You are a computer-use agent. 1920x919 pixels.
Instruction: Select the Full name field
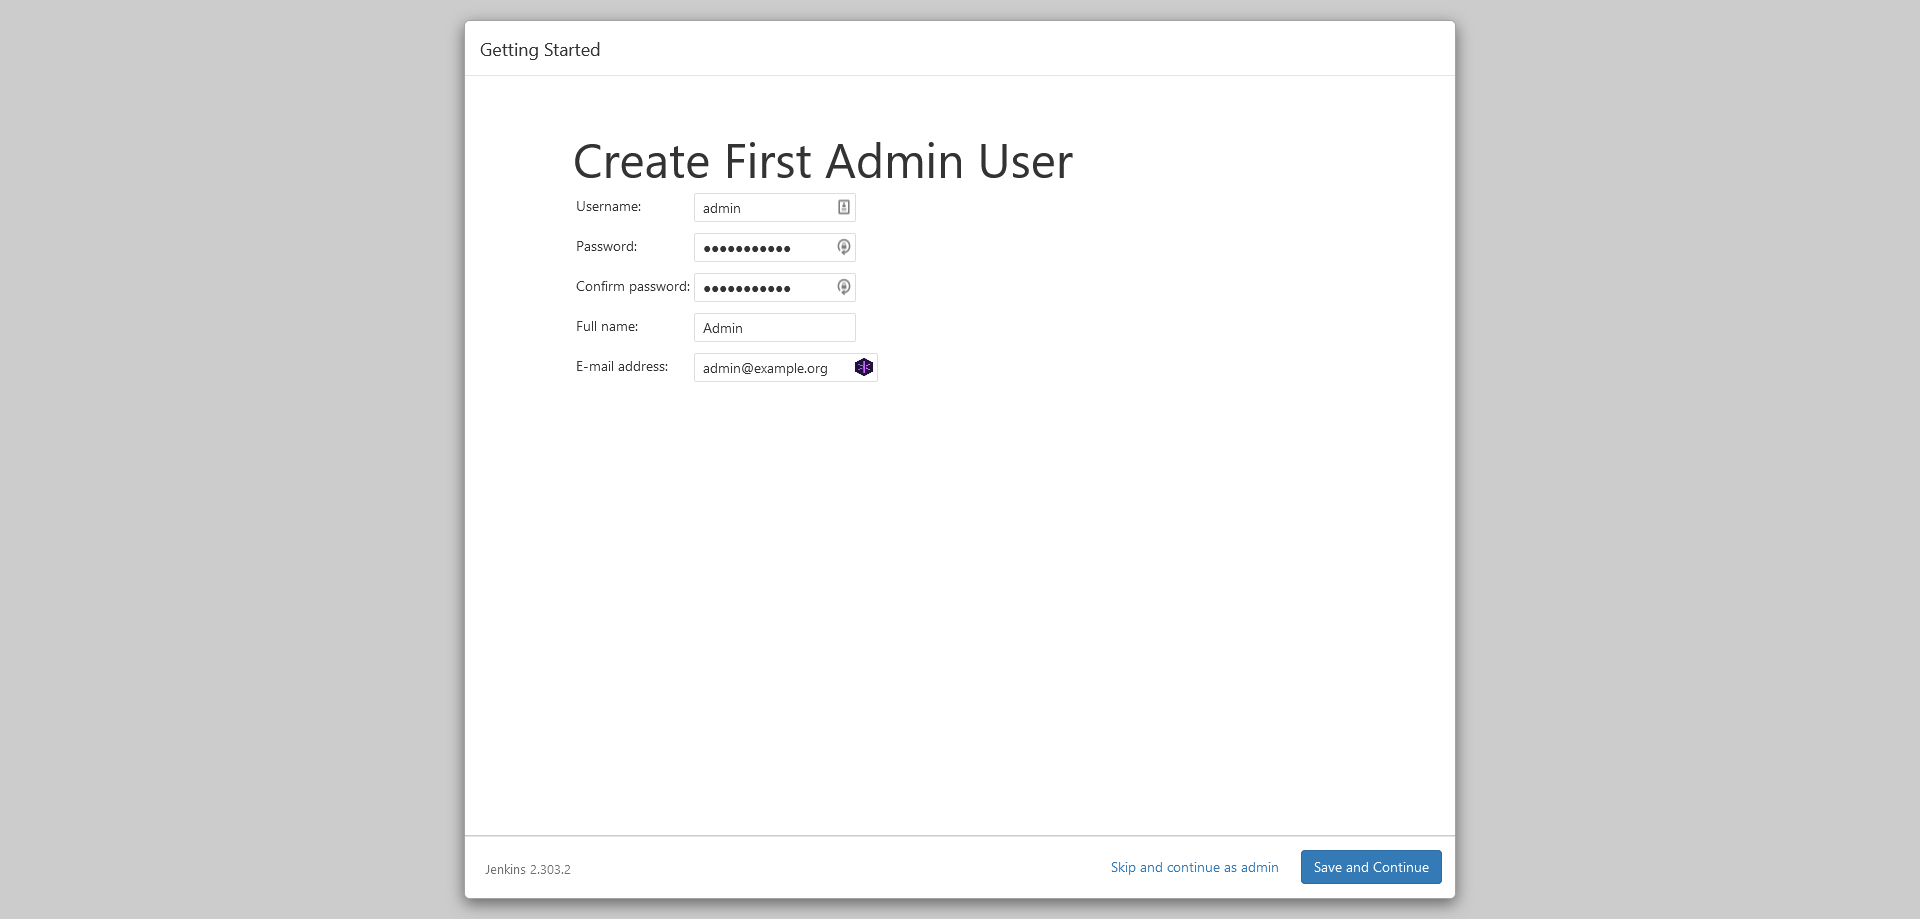[x=774, y=327]
